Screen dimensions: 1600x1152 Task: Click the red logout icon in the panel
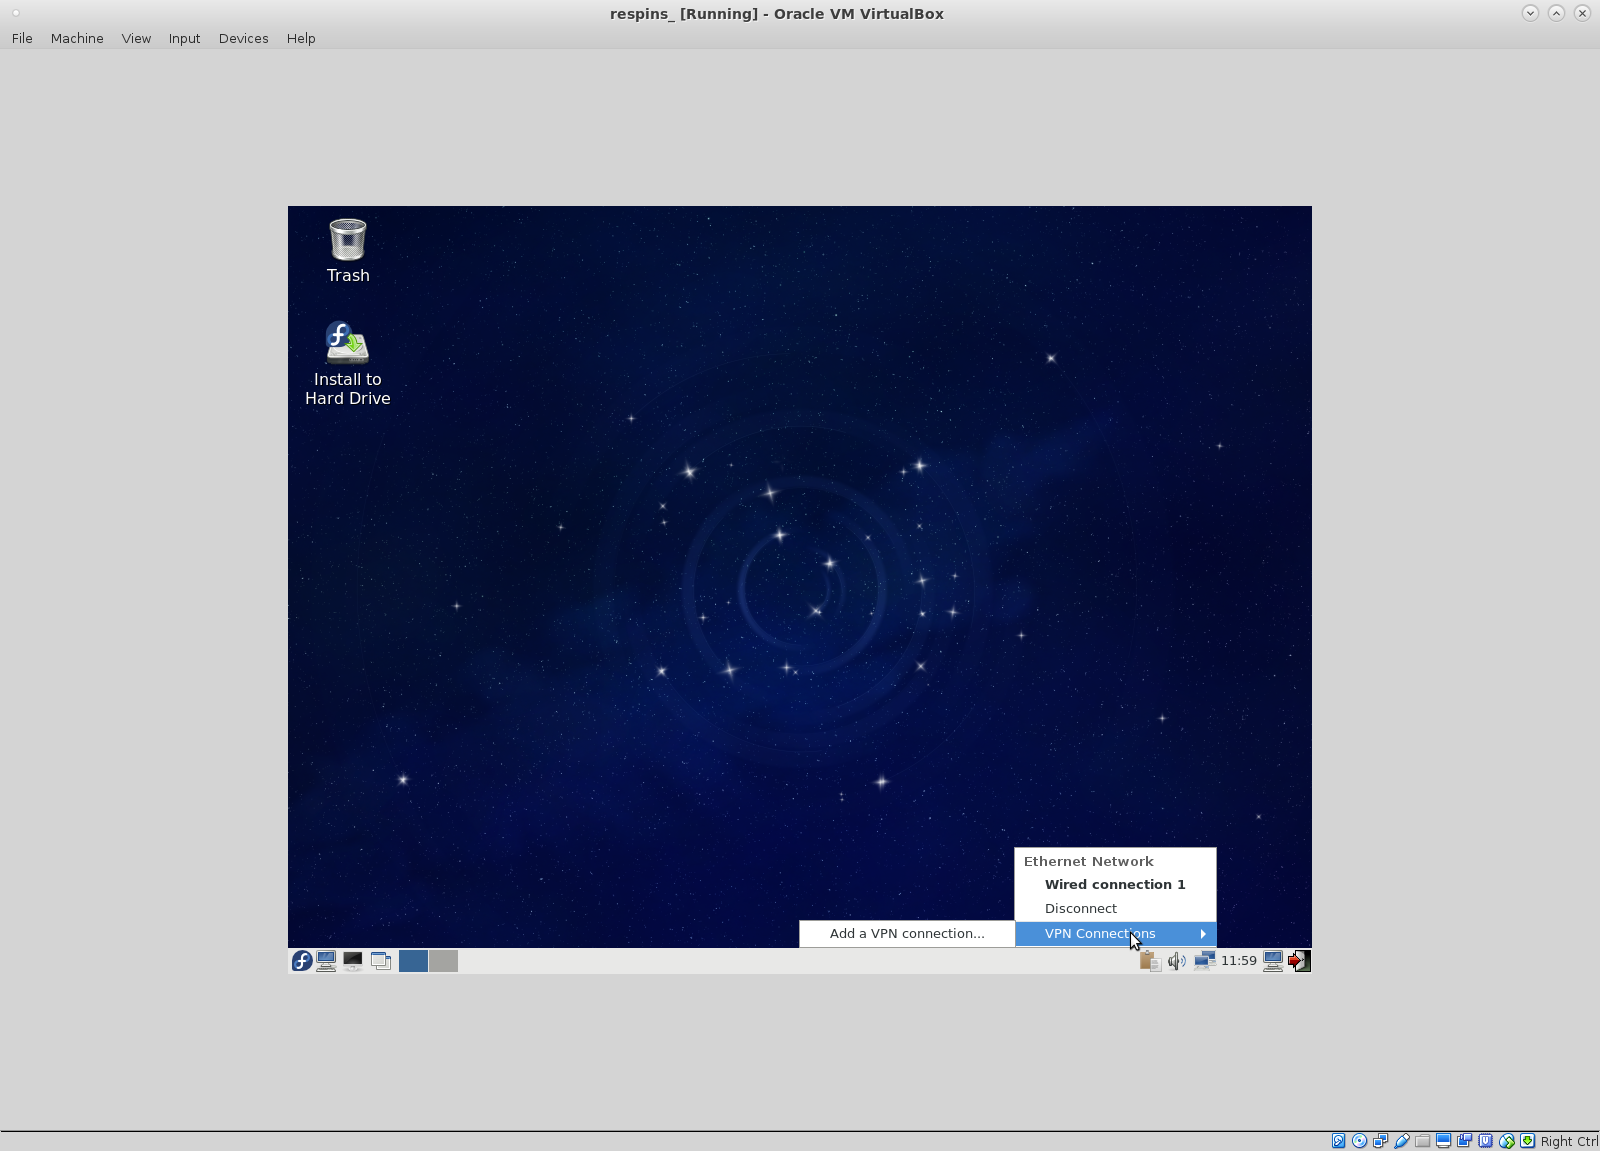[1299, 961]
